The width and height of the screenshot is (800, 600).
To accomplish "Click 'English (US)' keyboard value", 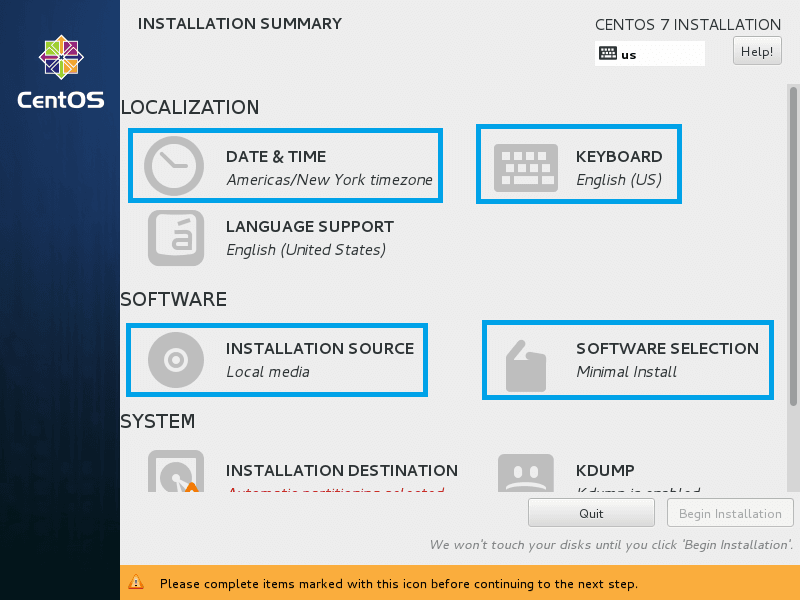I will click(619, 180).
